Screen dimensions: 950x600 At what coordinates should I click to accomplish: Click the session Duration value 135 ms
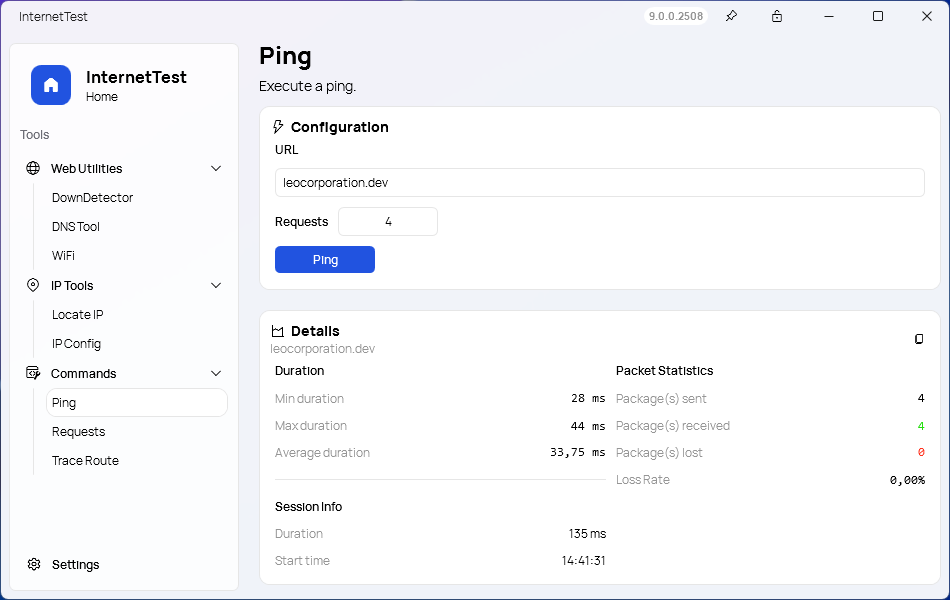coord(587,533)
